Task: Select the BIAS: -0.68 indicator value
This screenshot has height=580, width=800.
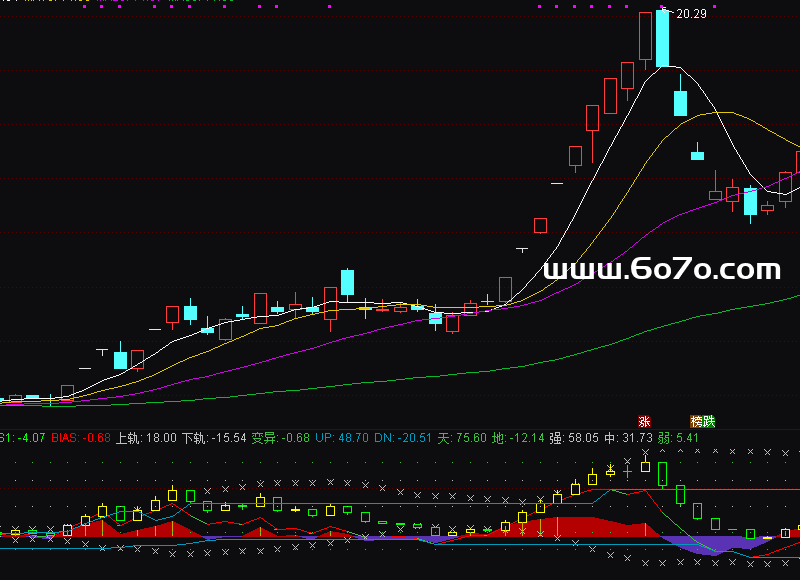Action: pyautogui.click(x=80, y=438)
